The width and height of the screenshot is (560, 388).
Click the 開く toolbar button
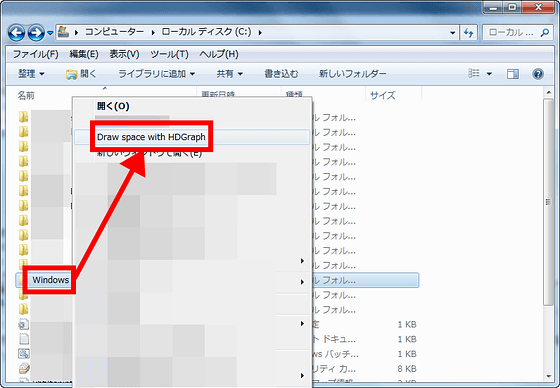coord(81,74)
